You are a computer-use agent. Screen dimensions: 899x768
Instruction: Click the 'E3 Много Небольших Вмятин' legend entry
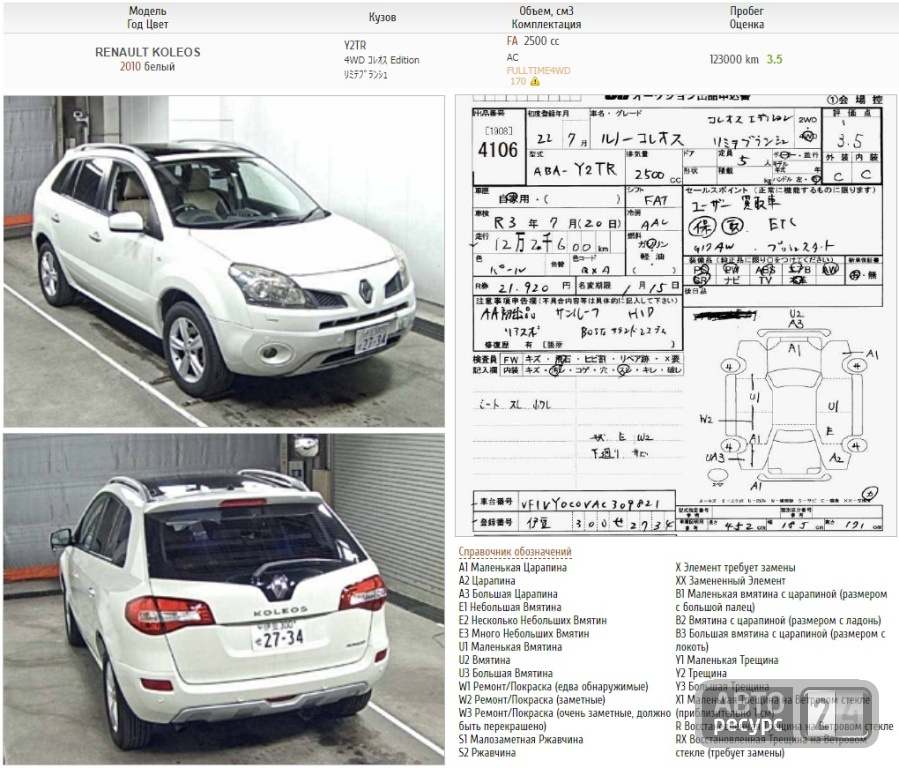pos(524,633)
